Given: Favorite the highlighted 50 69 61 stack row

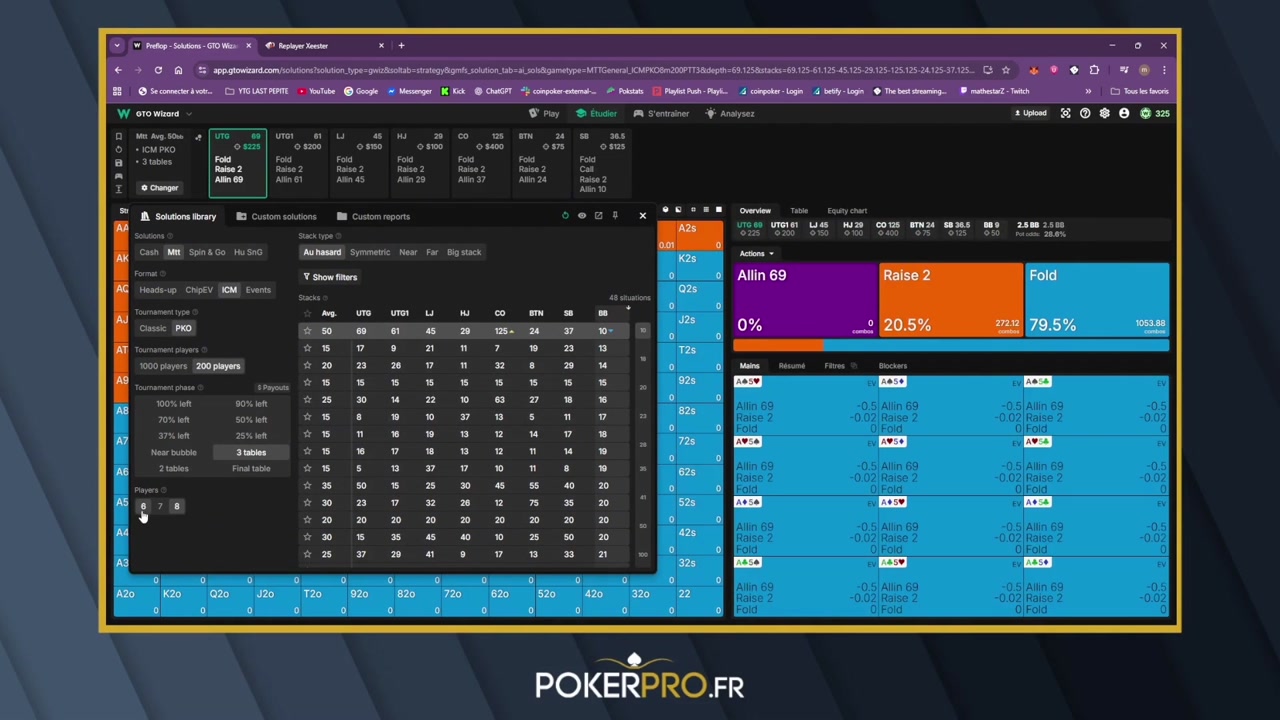Looking at the screenshot, I should pos(307,331).
